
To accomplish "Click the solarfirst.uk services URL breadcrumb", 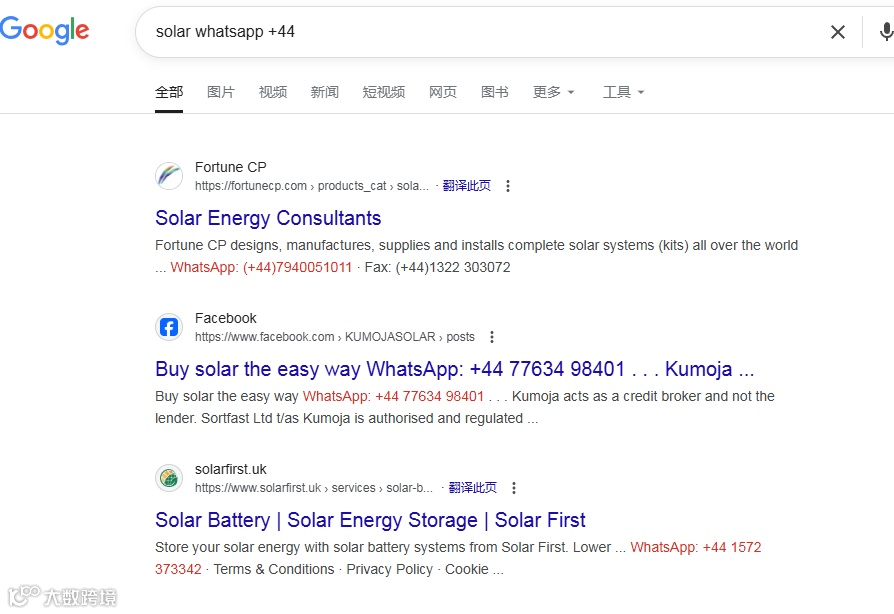I will pyautogui.click(x=314, y=488).
